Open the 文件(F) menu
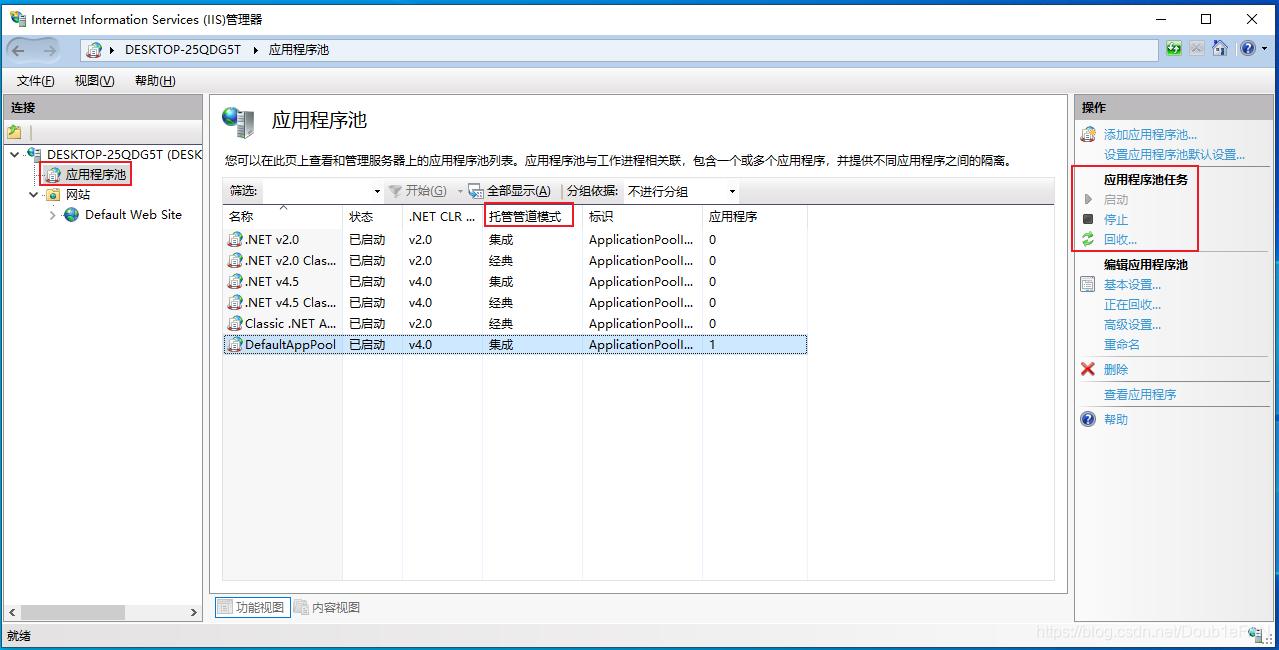The height and width of the screenshot is (650, 1279). (x=36, y=81)
